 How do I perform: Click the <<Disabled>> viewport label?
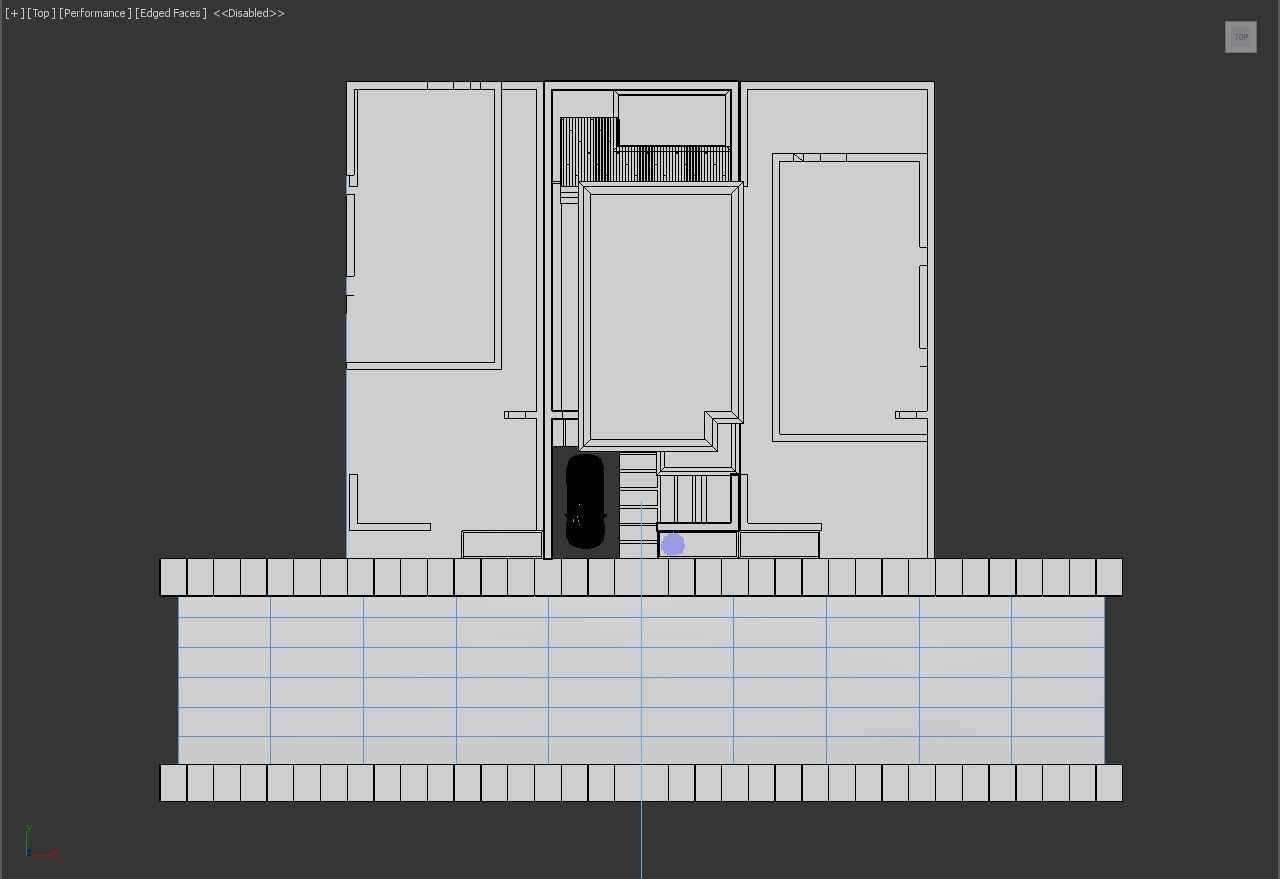[249, 13]
